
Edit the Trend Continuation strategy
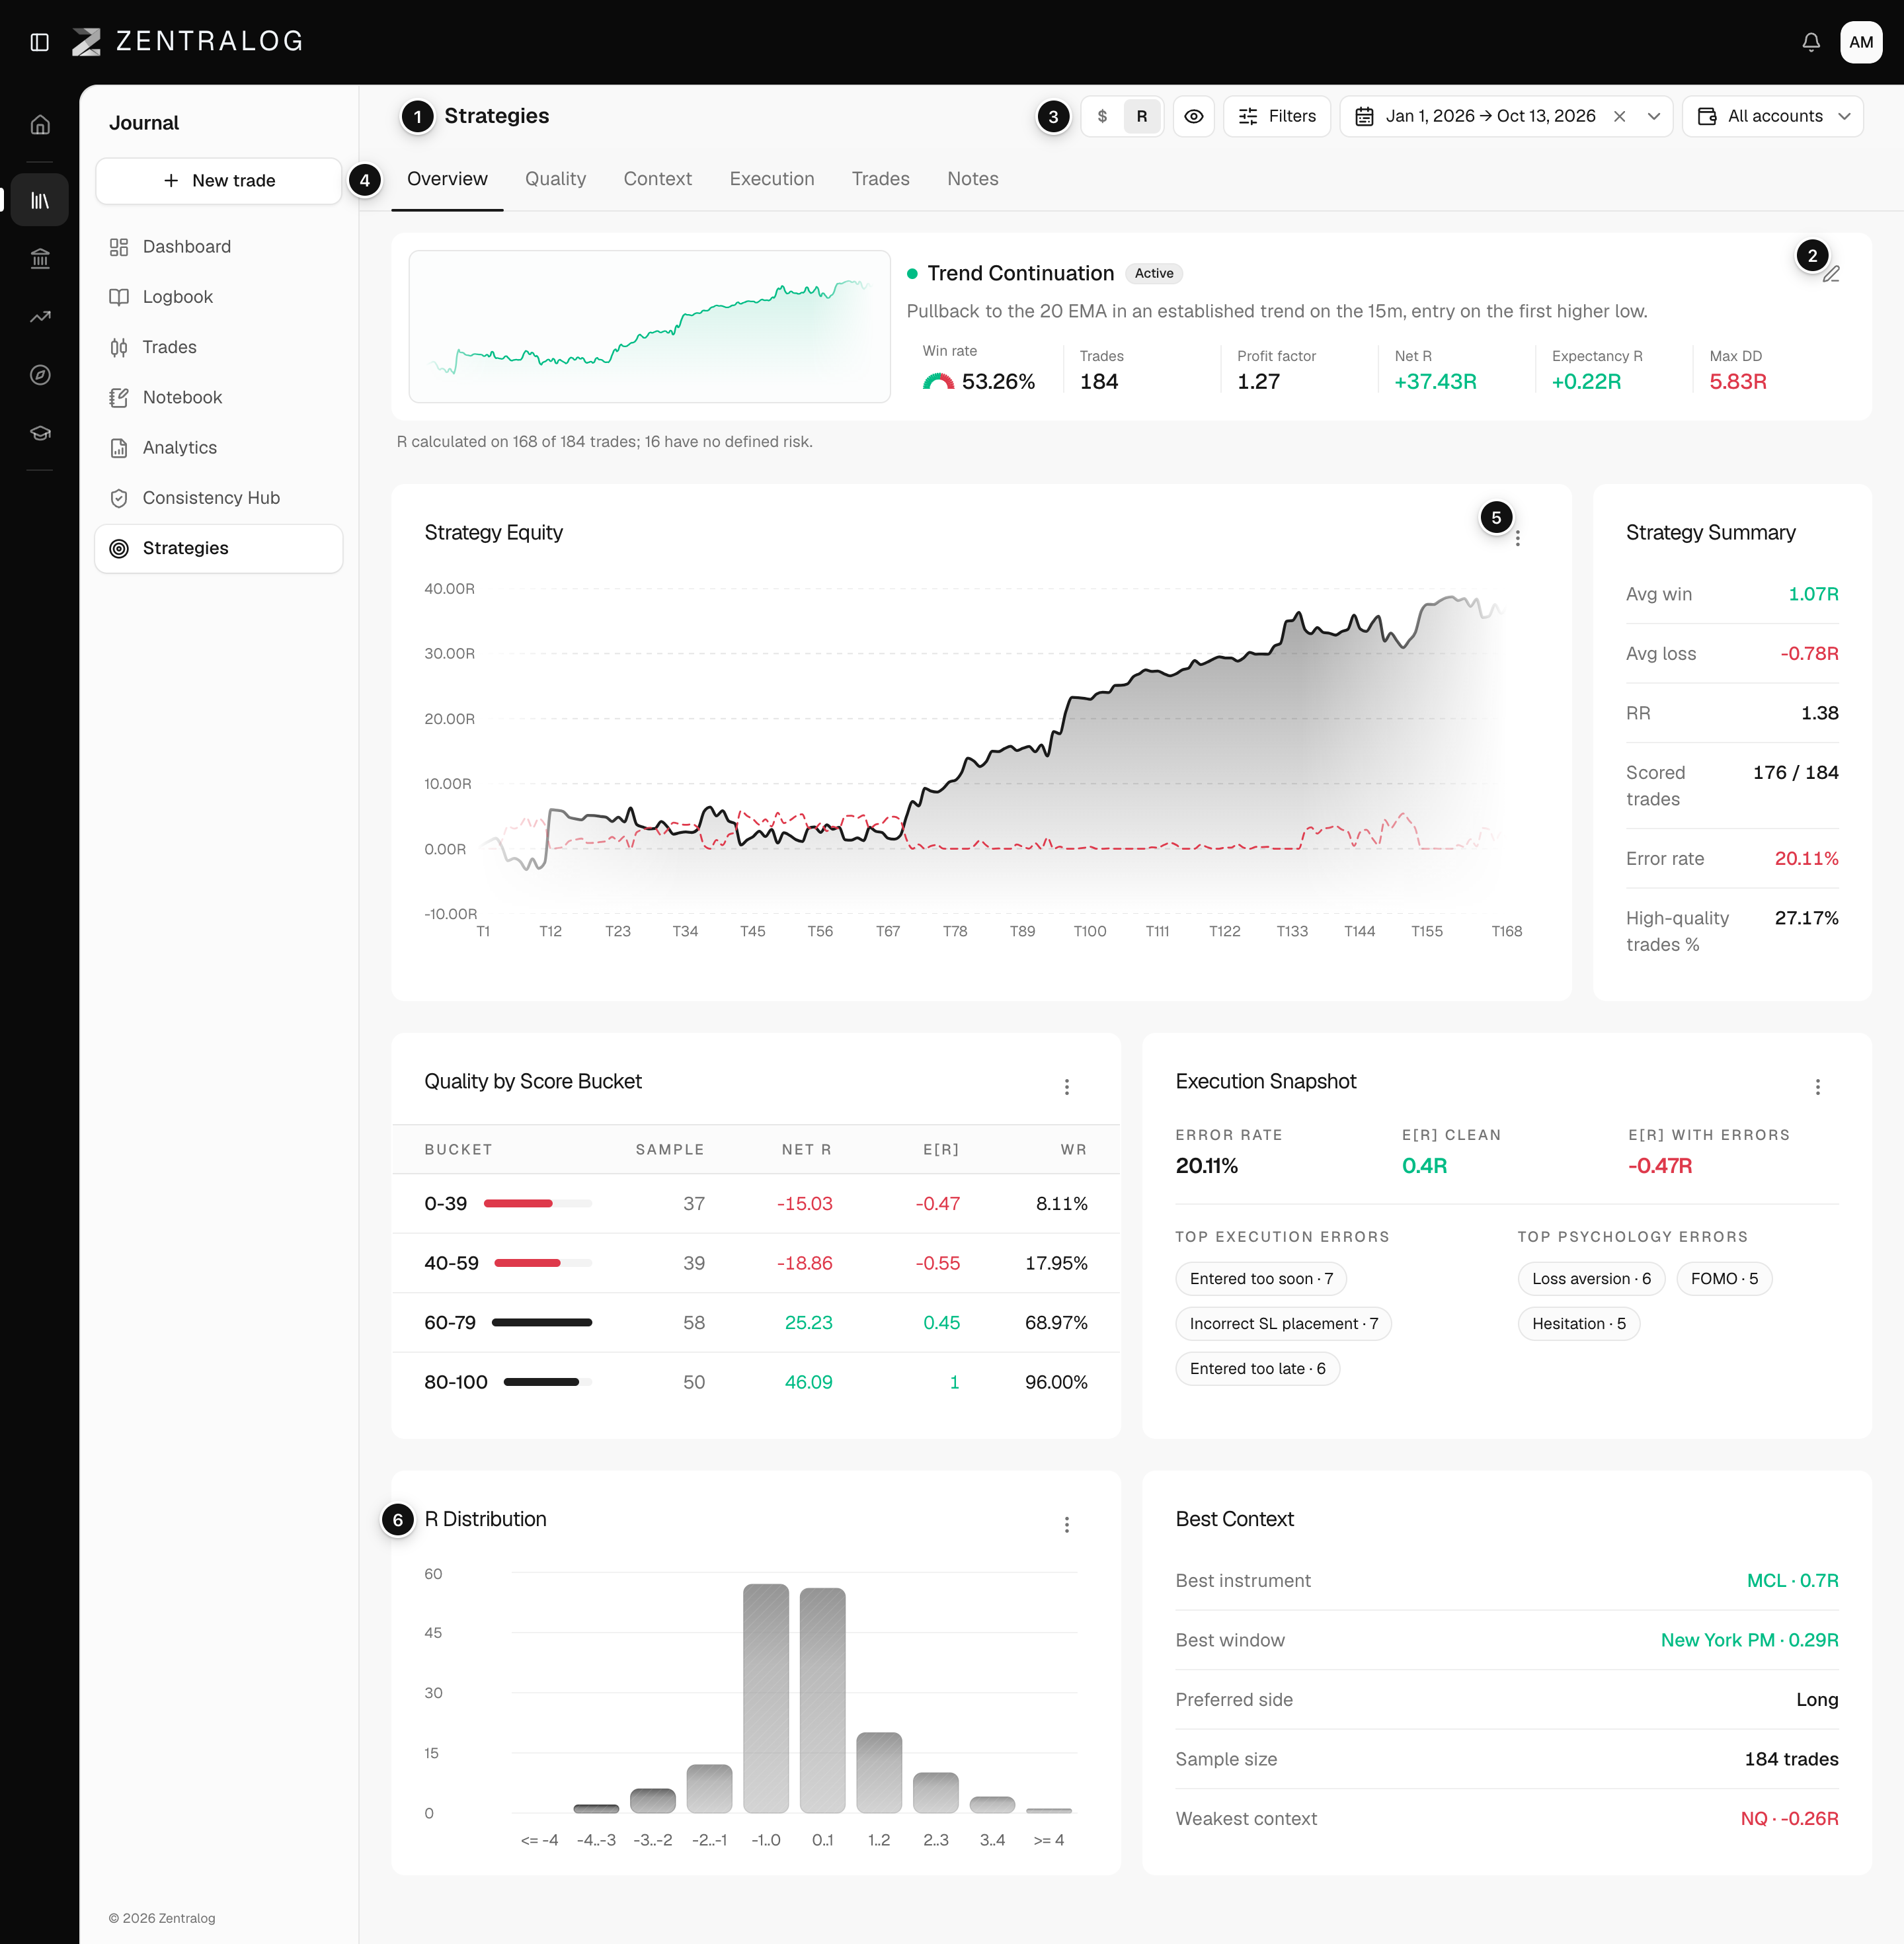point(1831,274)
